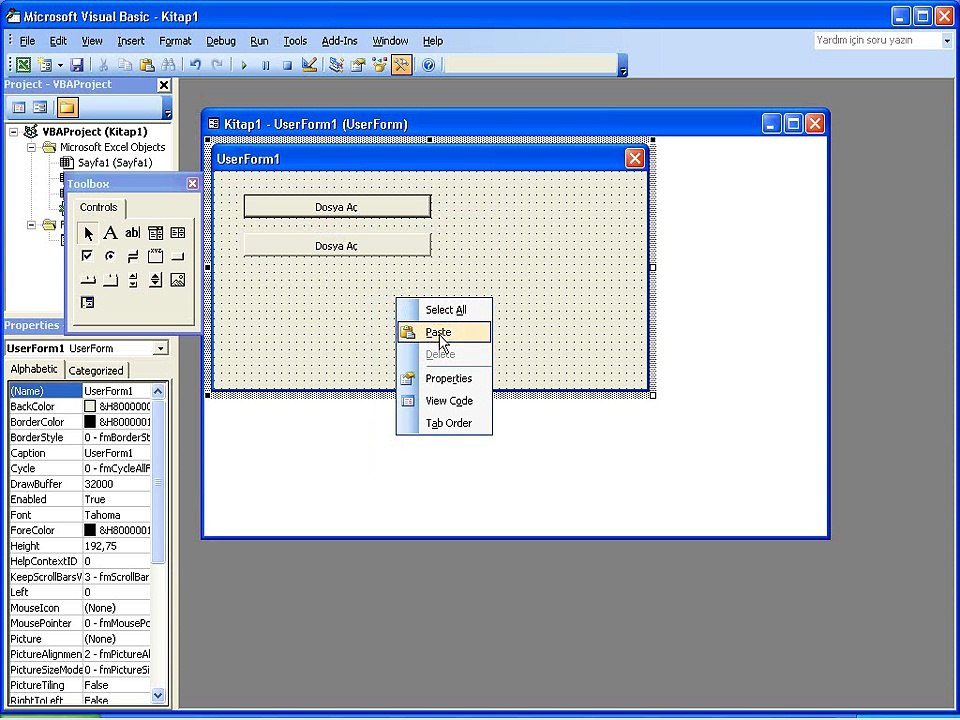Screen dimensions: 960x720
Task: Pick the SpinButton control in Toolbox
Action: tap(156, 280)
